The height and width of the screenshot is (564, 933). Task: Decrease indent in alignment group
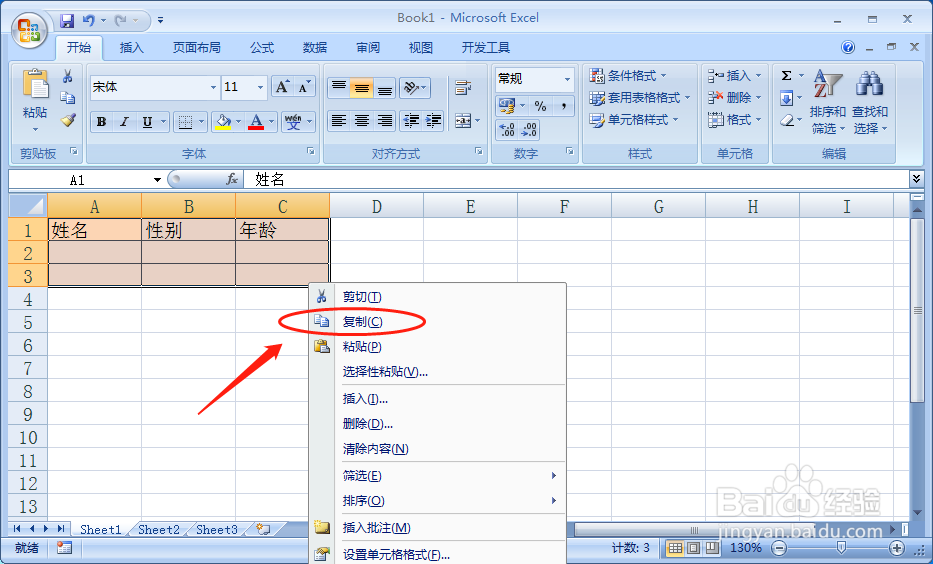pyautogui.click(x=411, y=121)
